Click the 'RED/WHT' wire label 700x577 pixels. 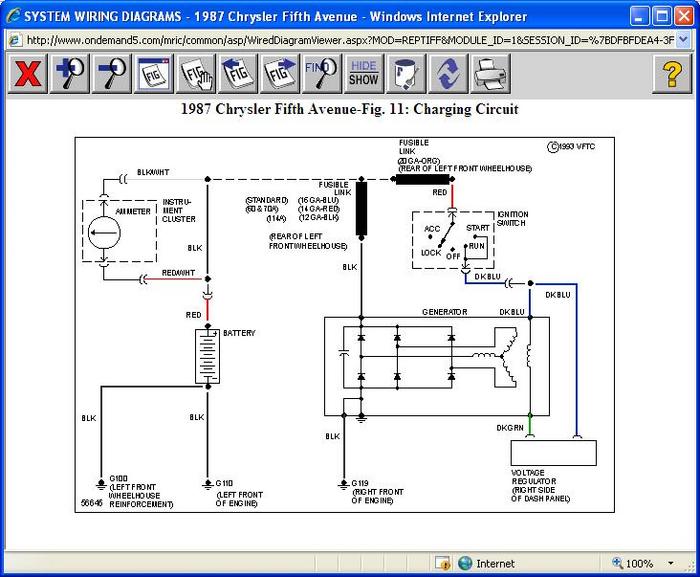pos(178,272)
